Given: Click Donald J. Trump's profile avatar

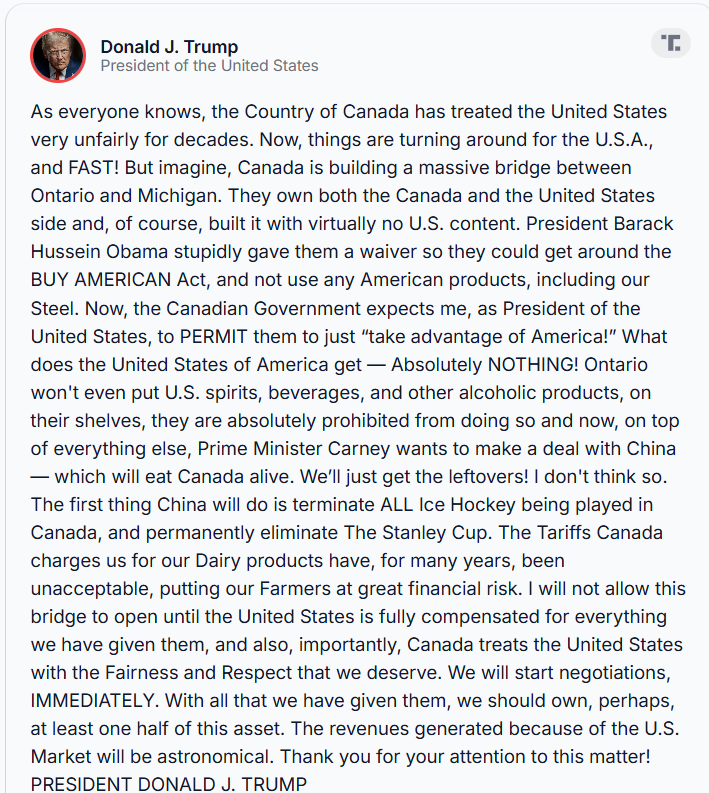Looking at the screenshot, I should 58,55.
